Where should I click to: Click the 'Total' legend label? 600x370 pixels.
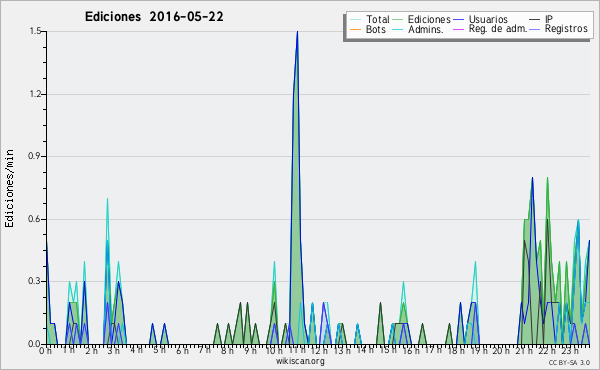click(x=377, y=19)
